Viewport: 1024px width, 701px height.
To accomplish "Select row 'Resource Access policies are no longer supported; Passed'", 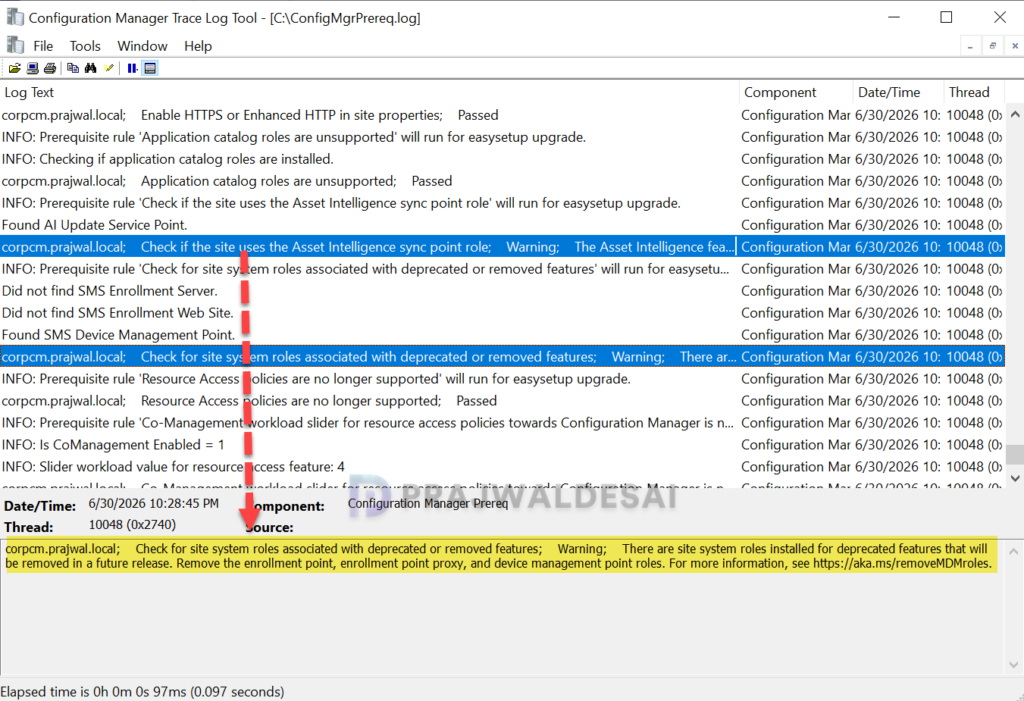I will pos(502,400).
